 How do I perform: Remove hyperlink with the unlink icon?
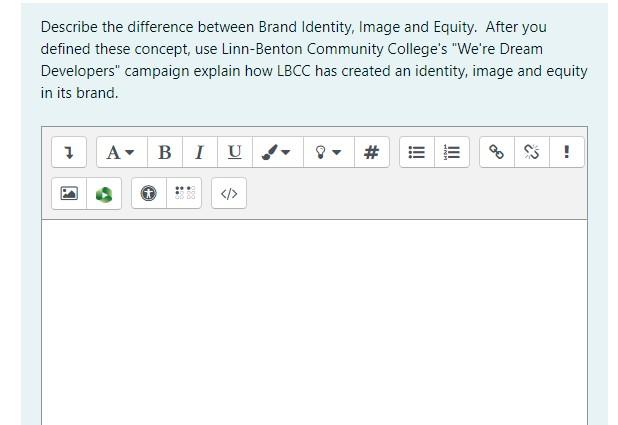point(532,152)
